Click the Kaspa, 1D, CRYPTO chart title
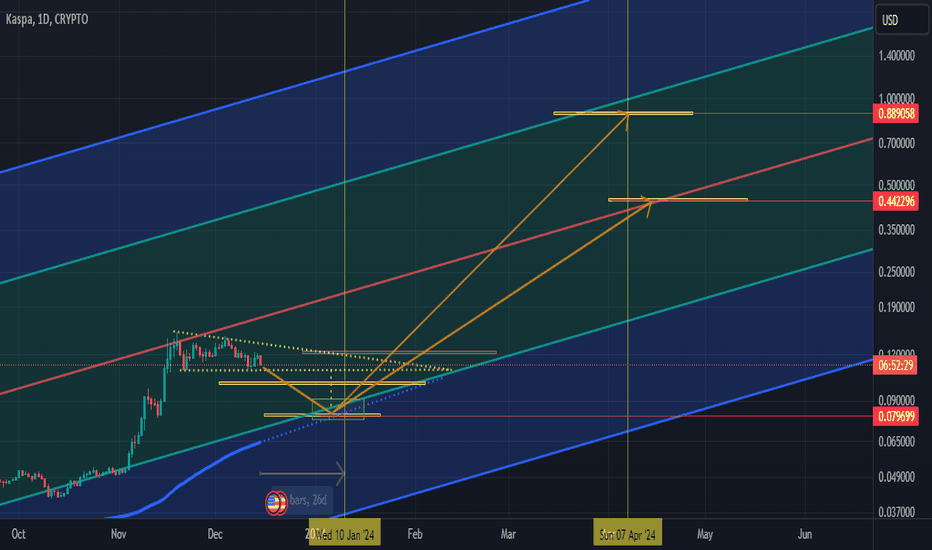Image resolution: width=932 pixels, height=550 pixels. pyautogui.click(x=47, y=19)
